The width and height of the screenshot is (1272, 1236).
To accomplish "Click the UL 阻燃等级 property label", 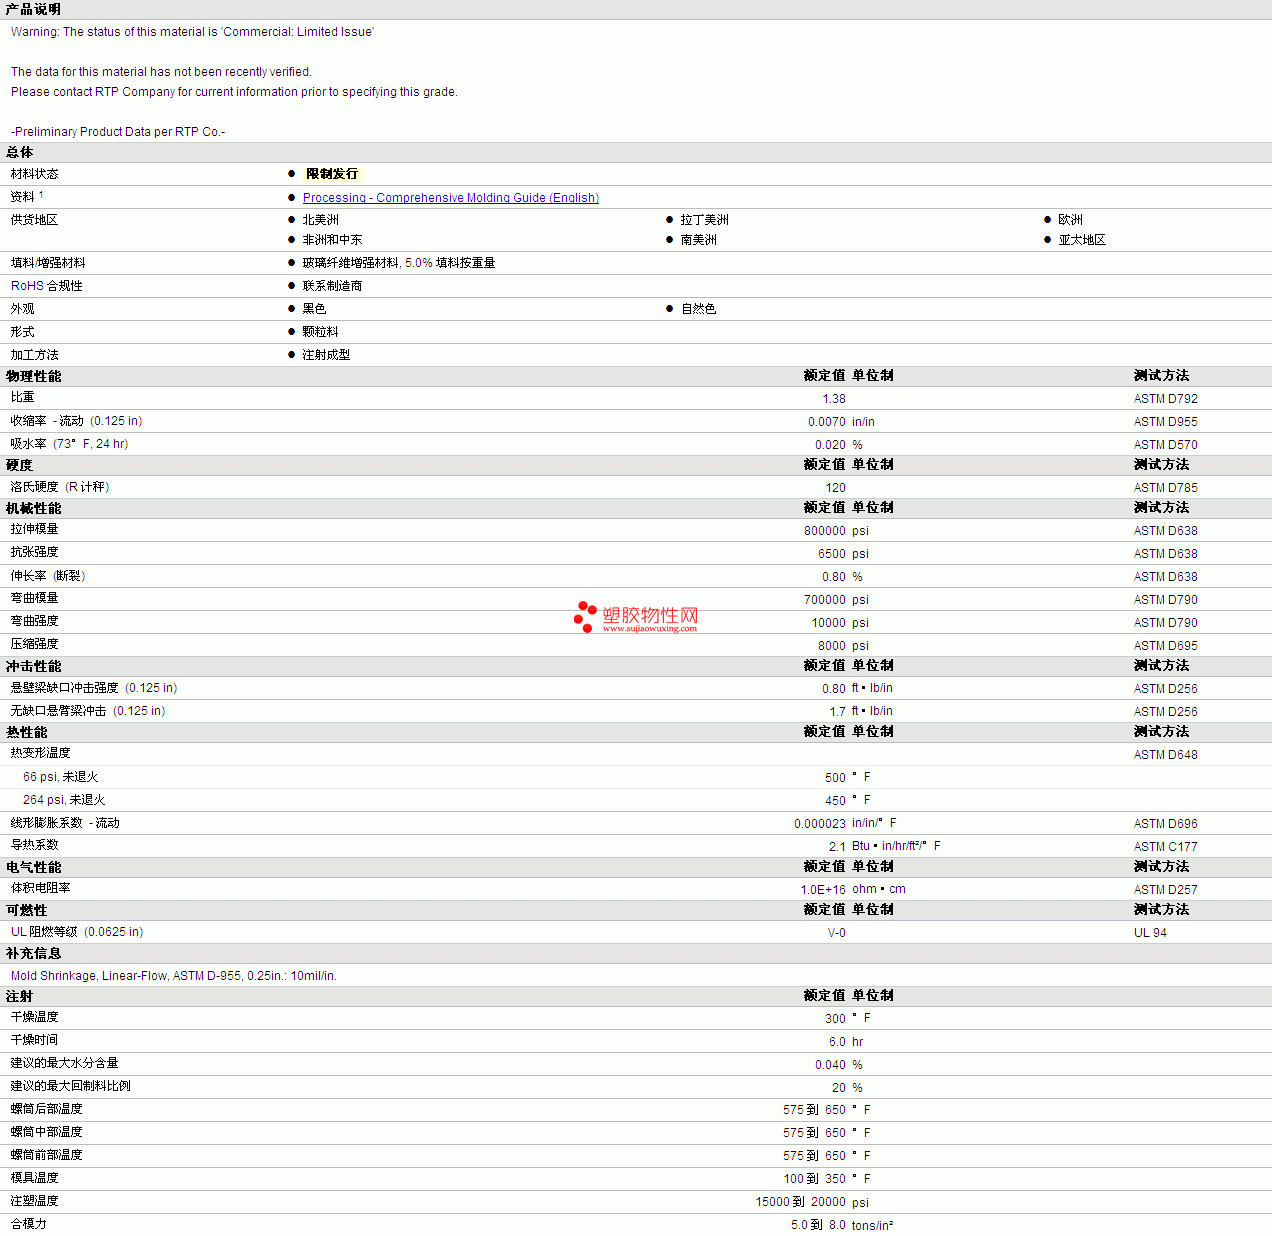I will click(x=77, y=932).
